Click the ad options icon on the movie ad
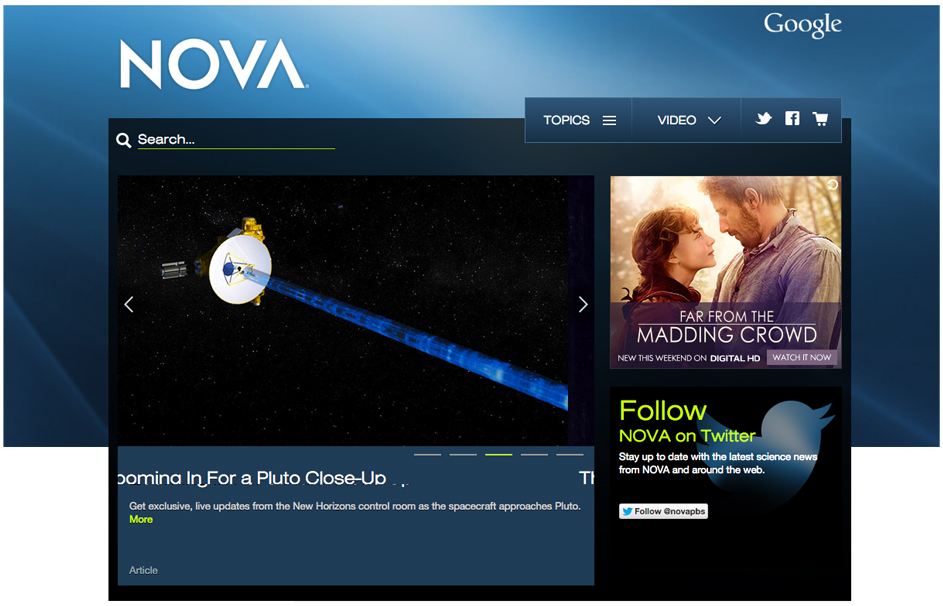943x606 pixels. (833, 185)
